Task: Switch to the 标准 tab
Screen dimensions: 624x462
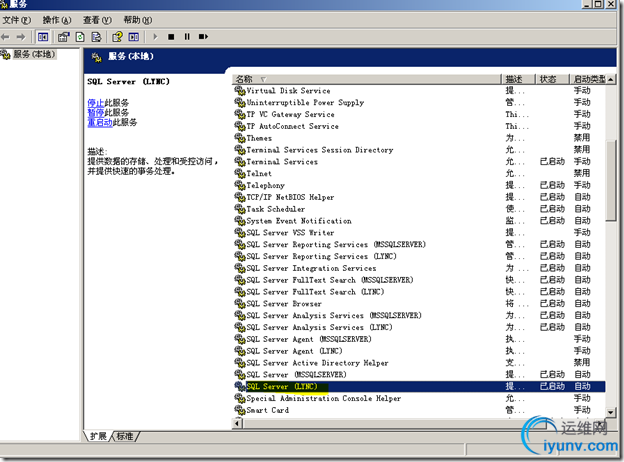Action: tap(125, 436)
